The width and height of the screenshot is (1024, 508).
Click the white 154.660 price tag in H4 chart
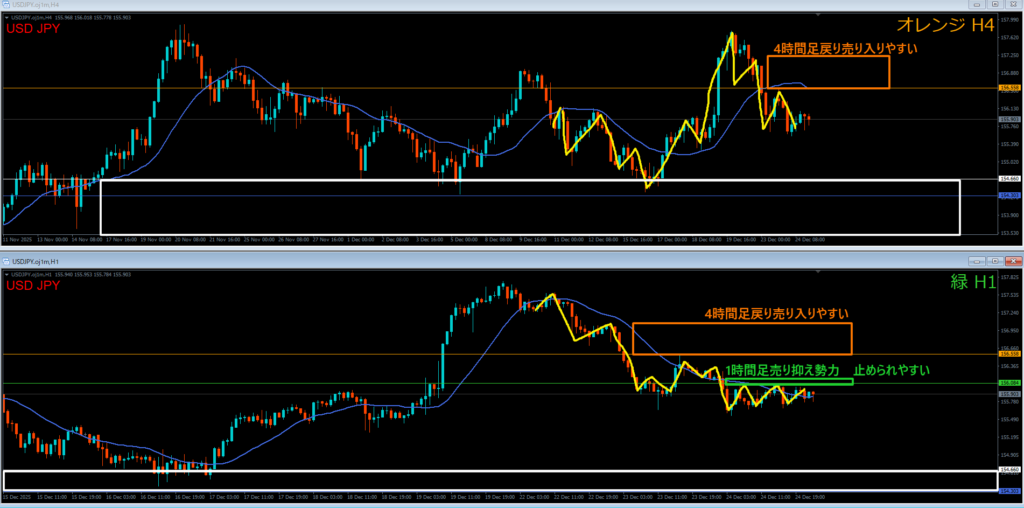click(1010, 178)
